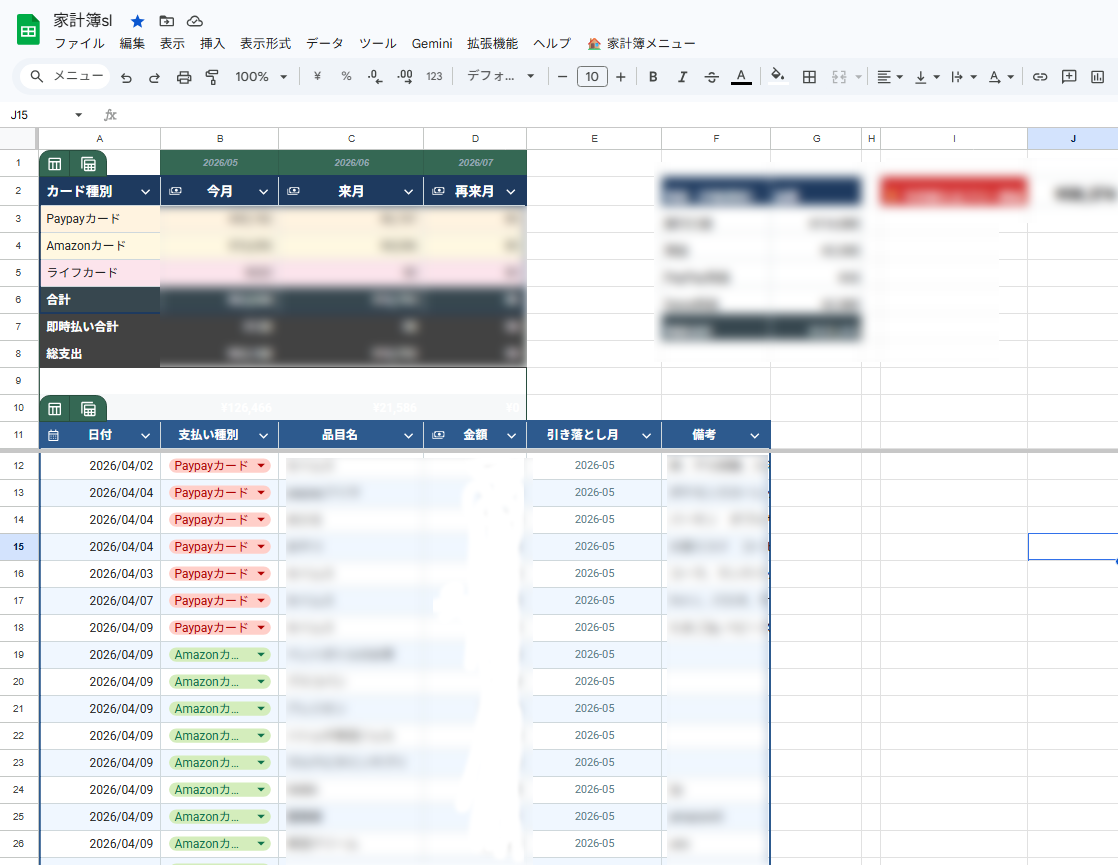
Task: Click the メニュー search box
Action: (x=66, y=76)
